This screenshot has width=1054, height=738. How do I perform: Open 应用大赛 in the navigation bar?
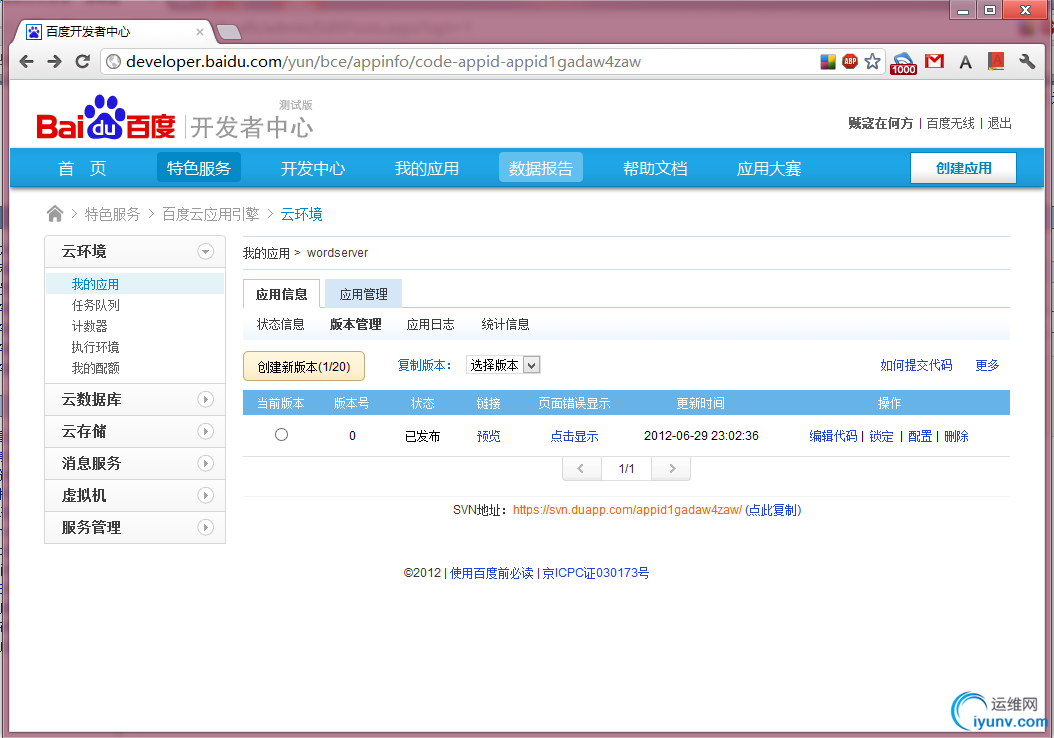(769, 168)
